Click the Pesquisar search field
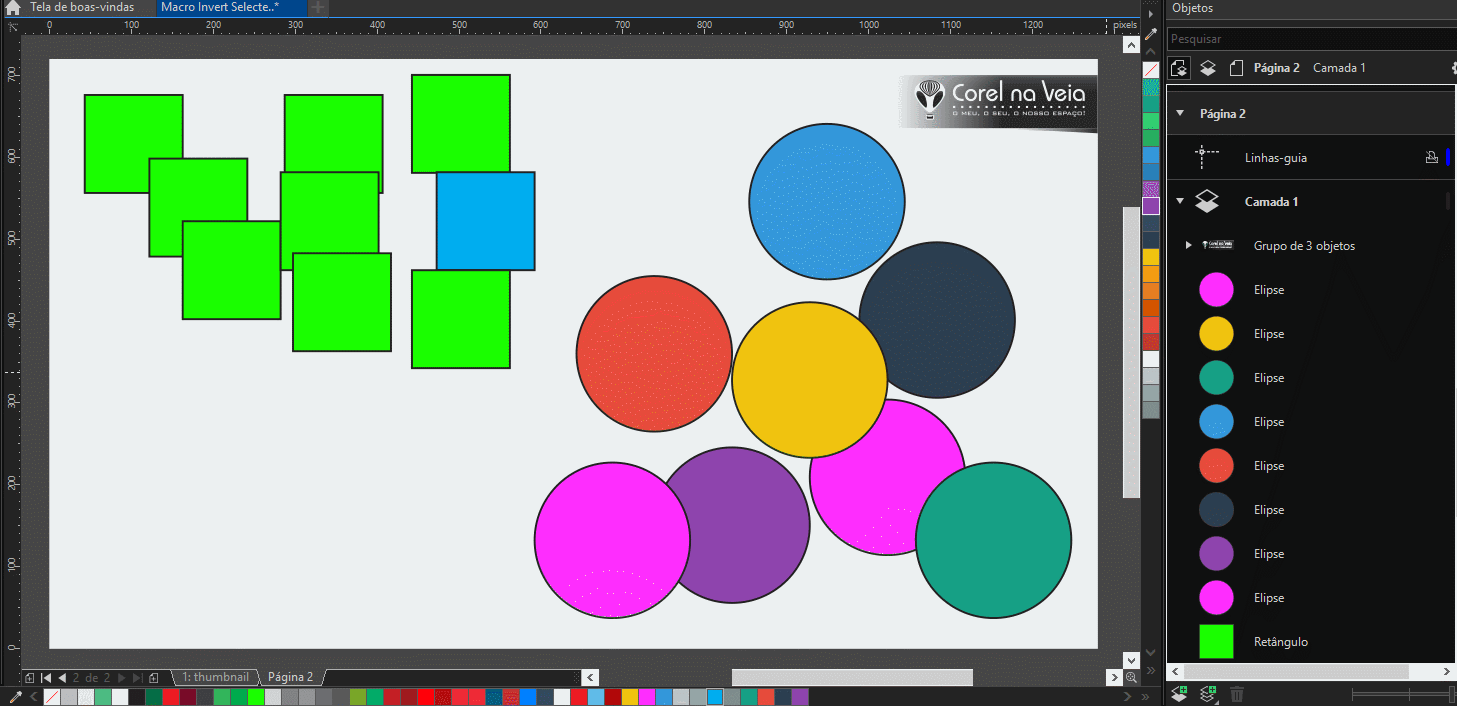Screen dimensions: 1457x706 [1300, 38]
